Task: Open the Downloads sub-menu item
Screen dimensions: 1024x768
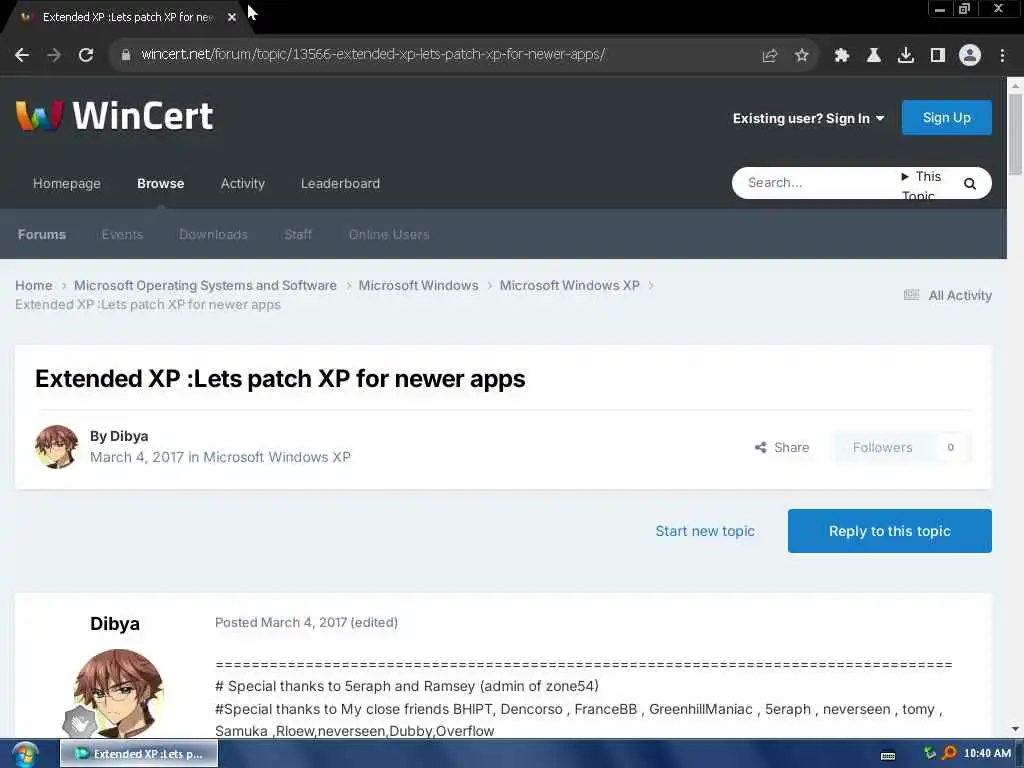Action: click(x=214, y=234)
